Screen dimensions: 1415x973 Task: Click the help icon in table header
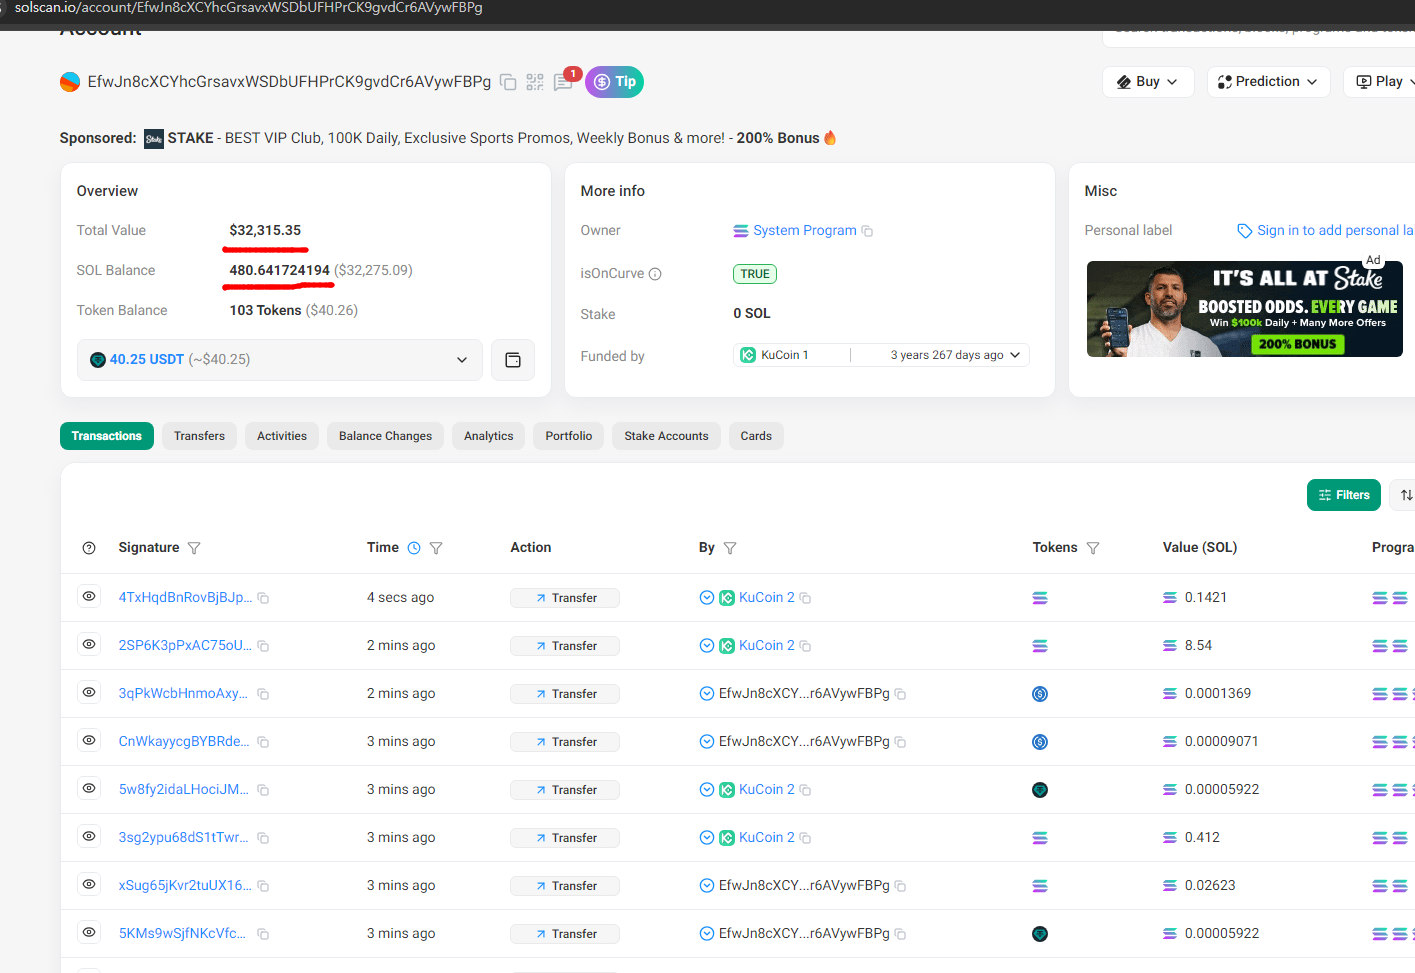tap(89, 548)
